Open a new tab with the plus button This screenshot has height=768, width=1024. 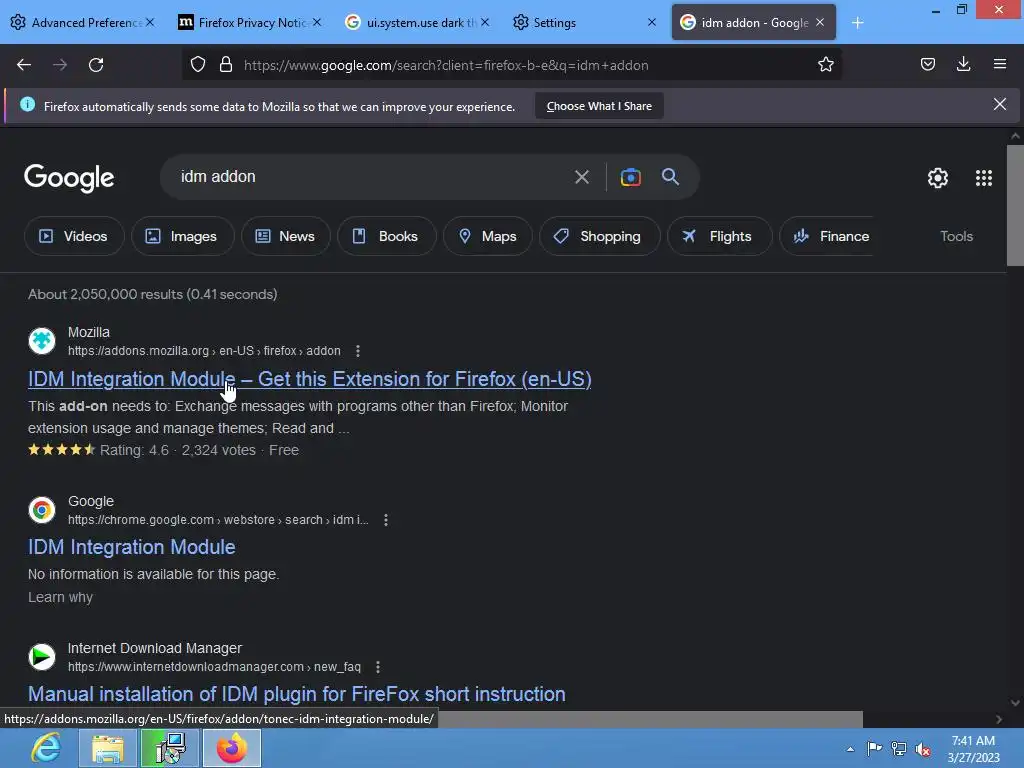[x=857, y=23]
